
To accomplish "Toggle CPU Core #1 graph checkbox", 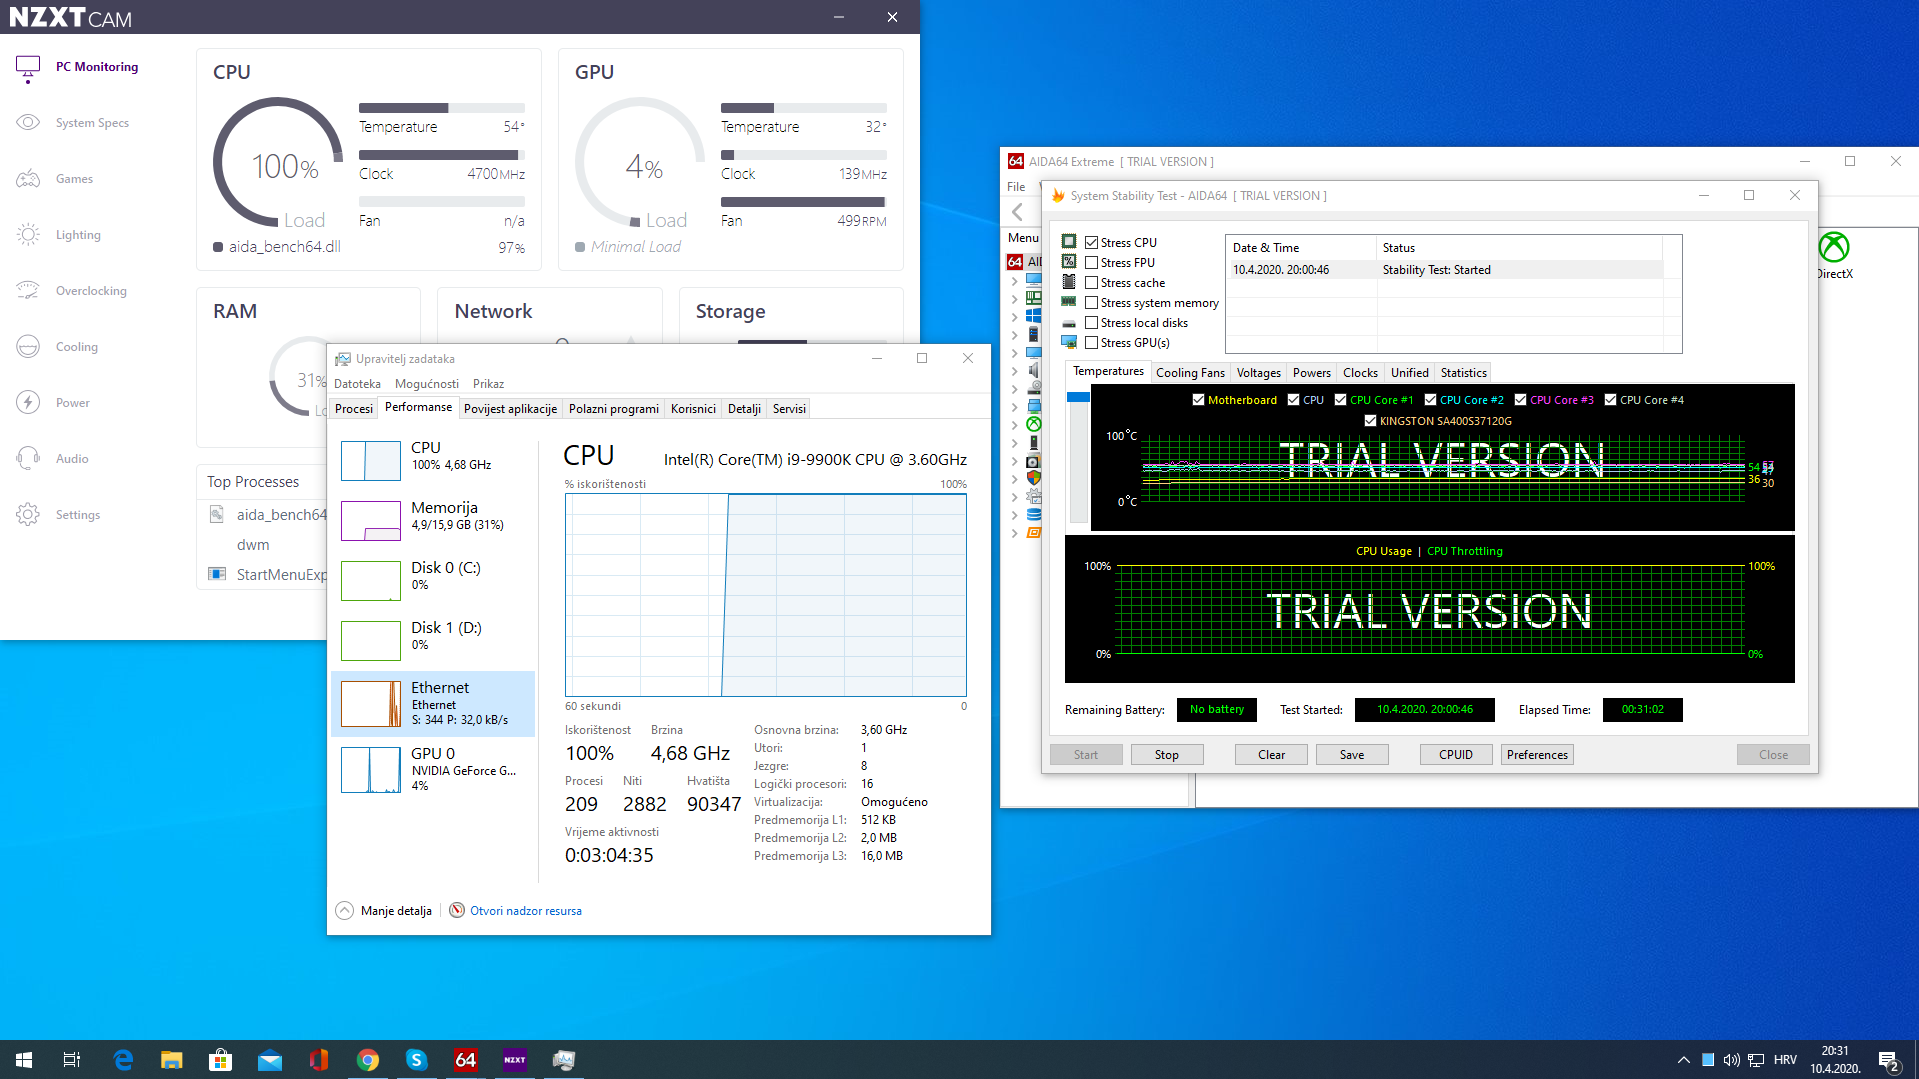I will coord(1340,400).
